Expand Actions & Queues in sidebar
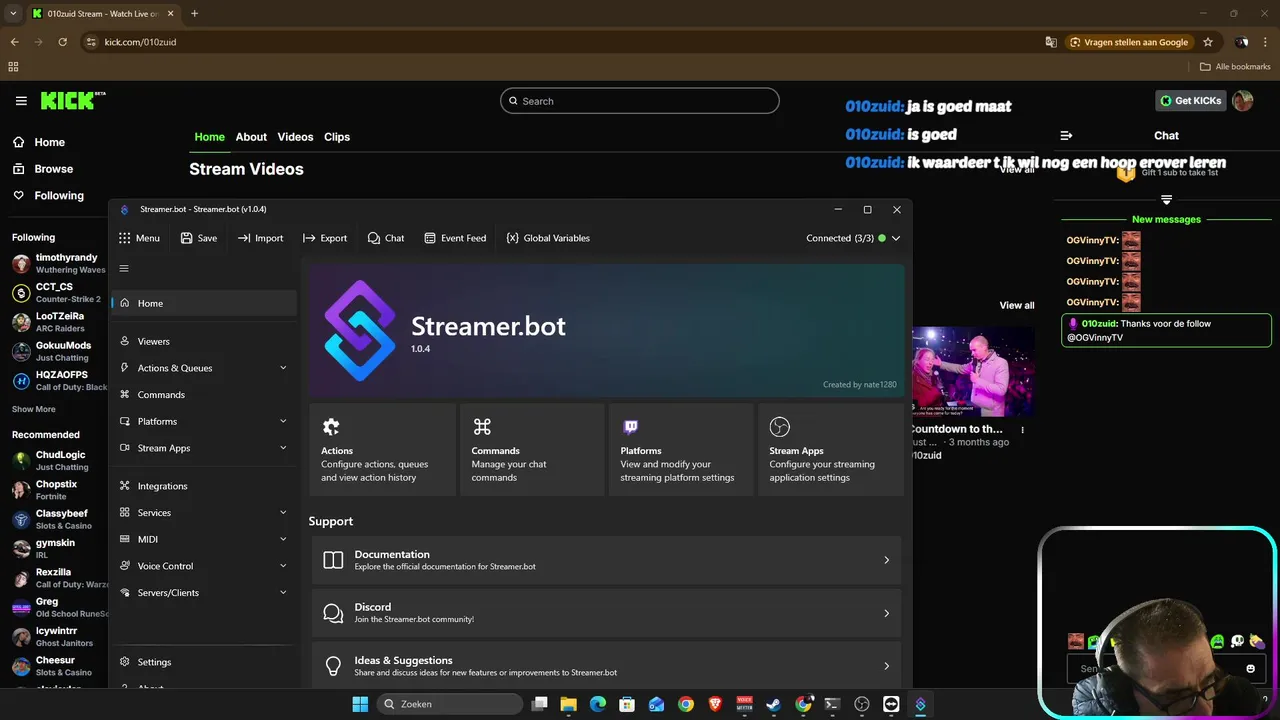Image resolution: width=1280 pixels, height=720 pixels. pos(283,368)
